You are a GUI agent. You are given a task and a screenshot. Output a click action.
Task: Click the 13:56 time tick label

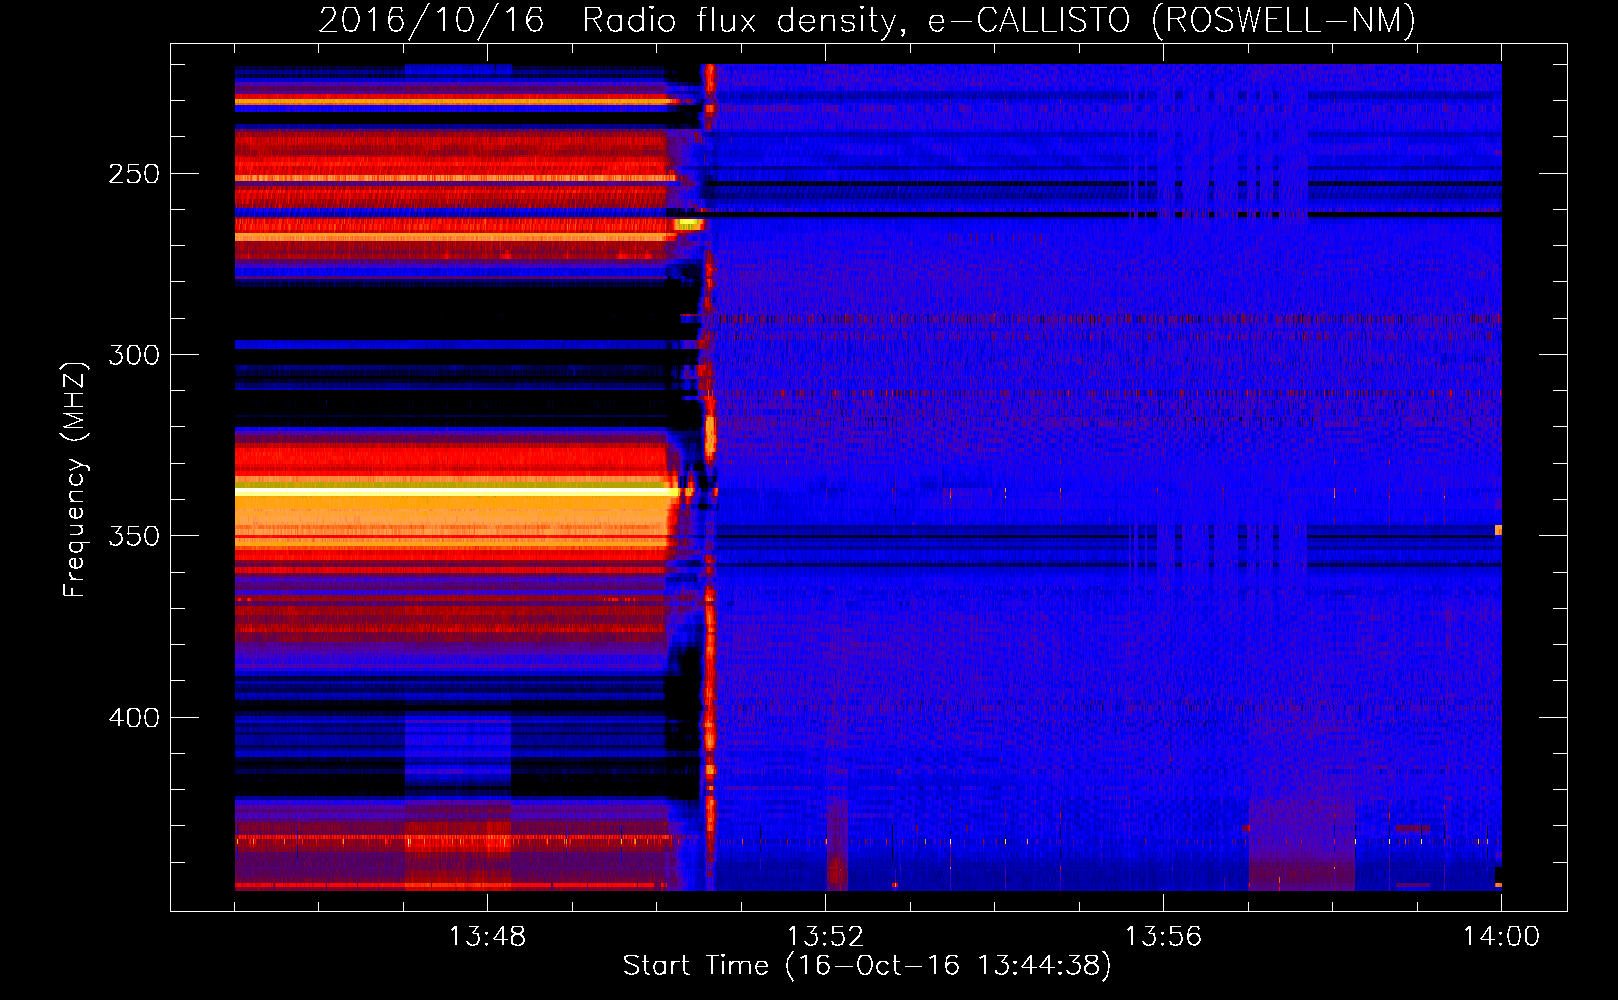click(x=1163, y=937)
